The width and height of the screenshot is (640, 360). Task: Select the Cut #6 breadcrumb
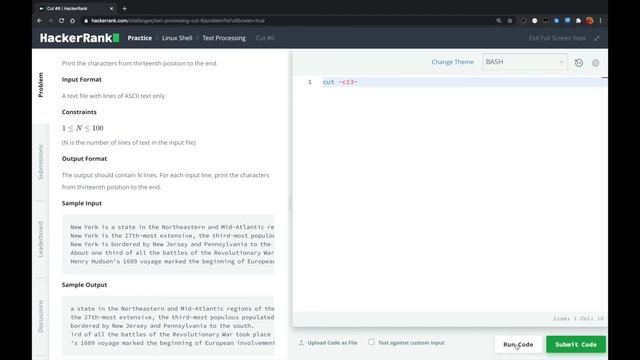coord(265,38)
